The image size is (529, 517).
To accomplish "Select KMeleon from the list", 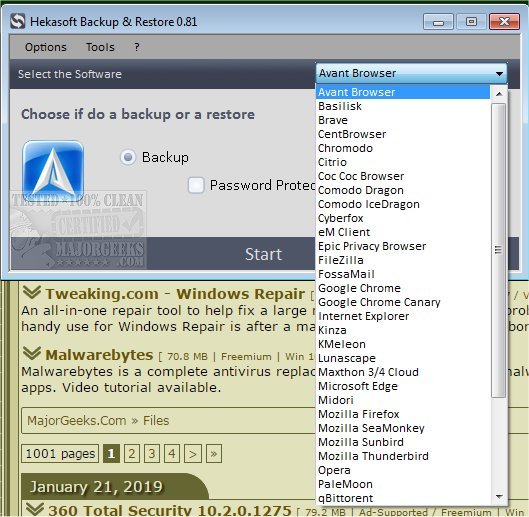I will click(403, 344).
